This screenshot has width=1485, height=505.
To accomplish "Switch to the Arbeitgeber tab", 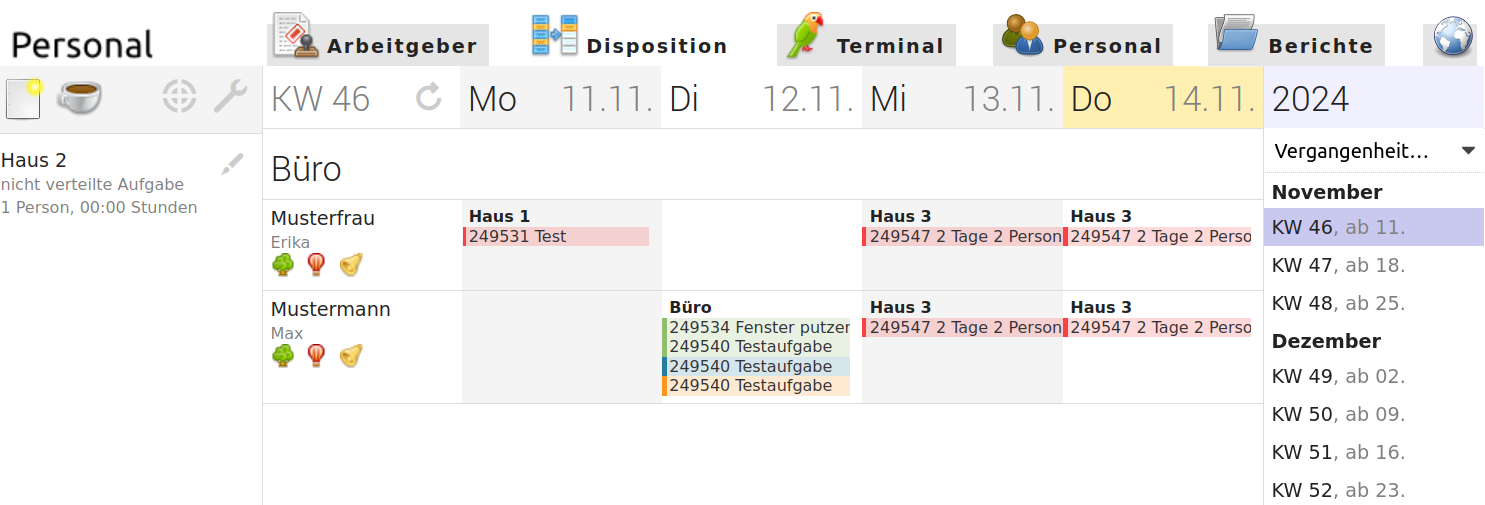I will [x=378, y=42].
